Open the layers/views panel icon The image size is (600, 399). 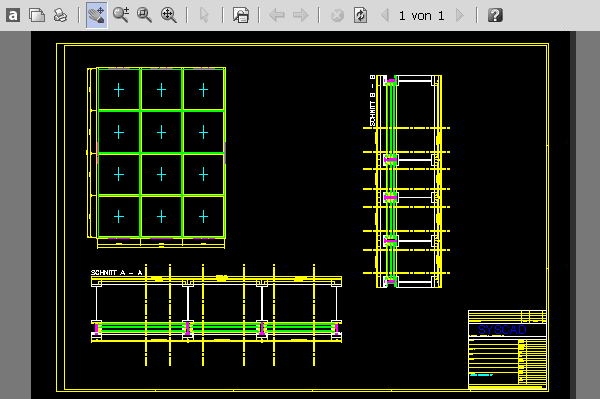pyautogui.click(x=241, y=15)
